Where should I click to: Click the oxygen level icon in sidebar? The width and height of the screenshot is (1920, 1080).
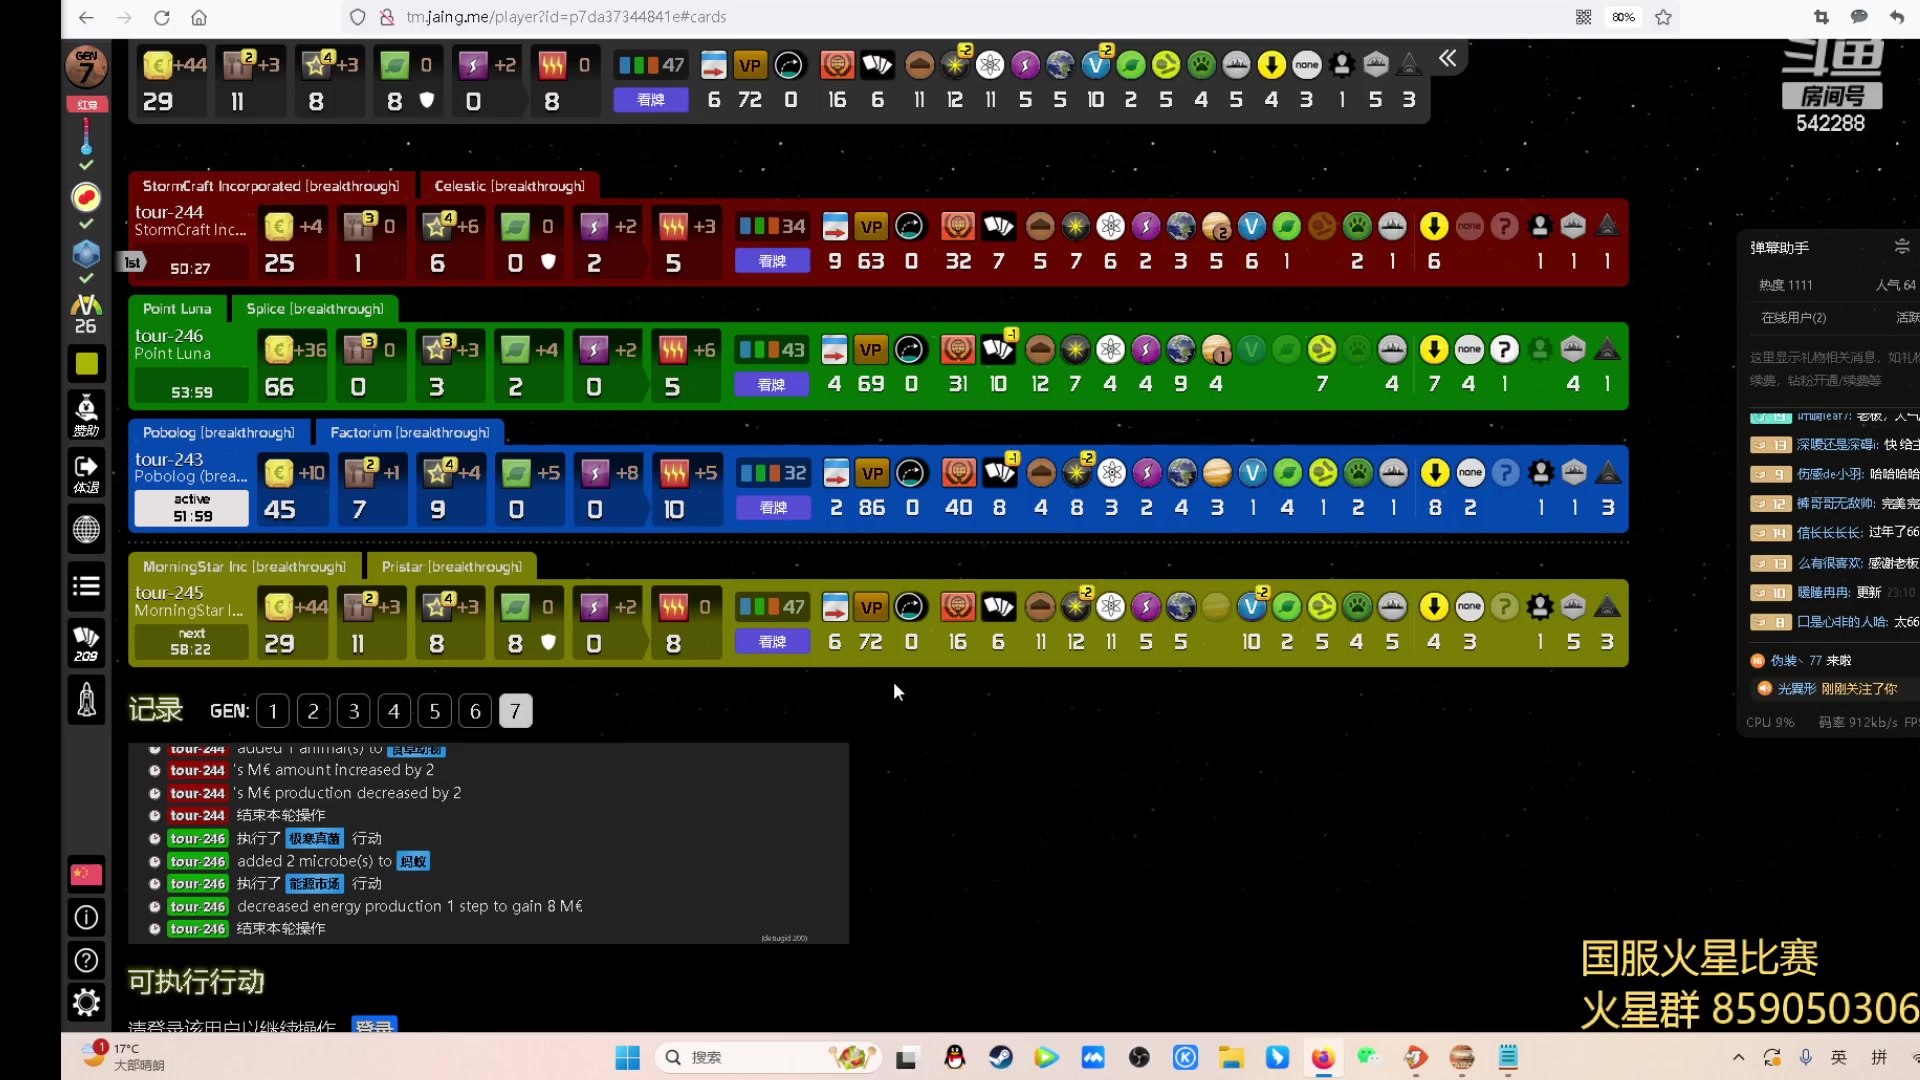click(86, 196)
